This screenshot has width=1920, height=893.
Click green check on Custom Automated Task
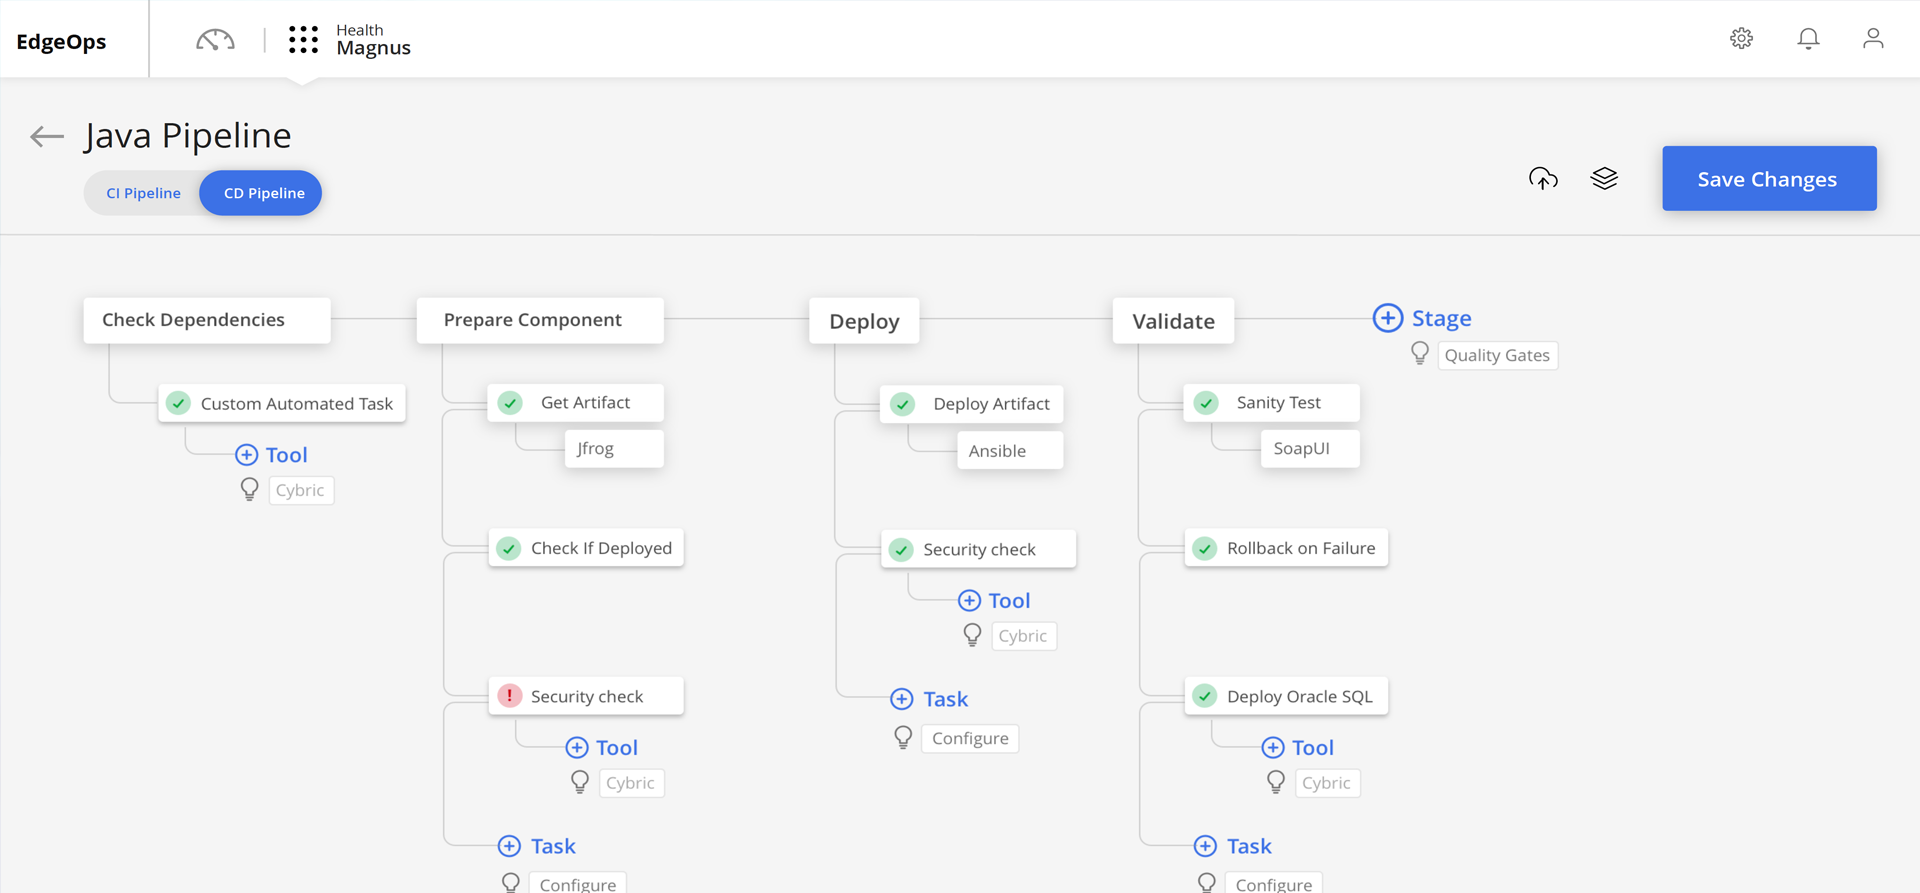[x=178, y=404]
